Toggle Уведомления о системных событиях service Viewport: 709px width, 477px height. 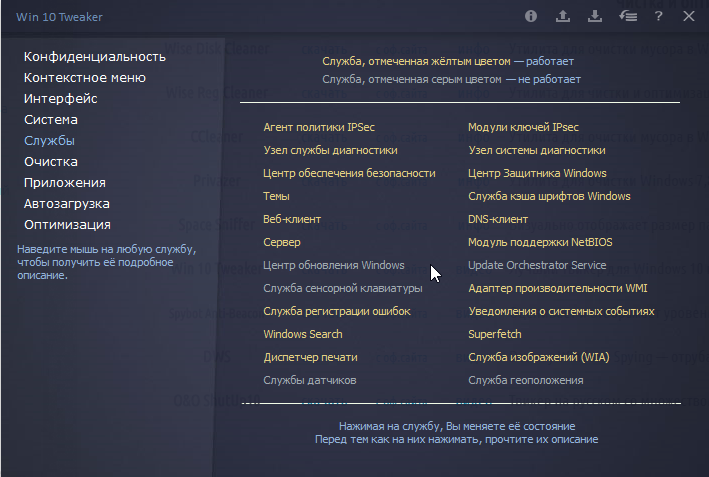[x=561, y=312]
